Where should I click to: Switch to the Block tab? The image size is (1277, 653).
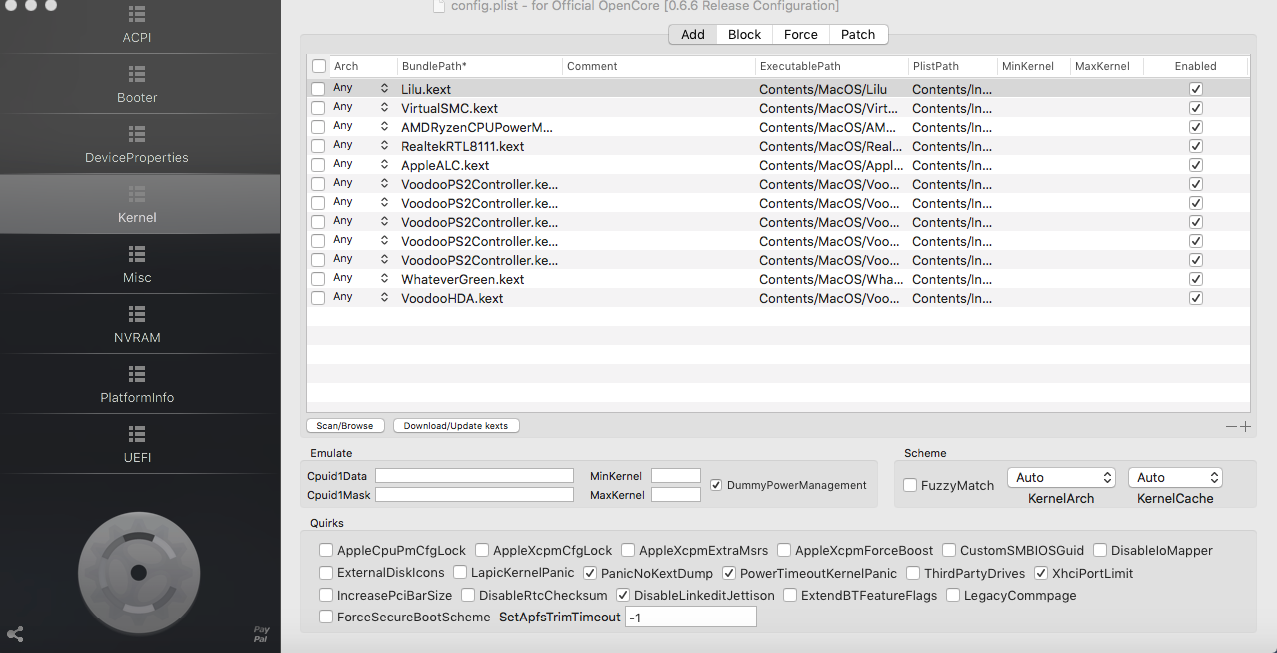[744, 34]
